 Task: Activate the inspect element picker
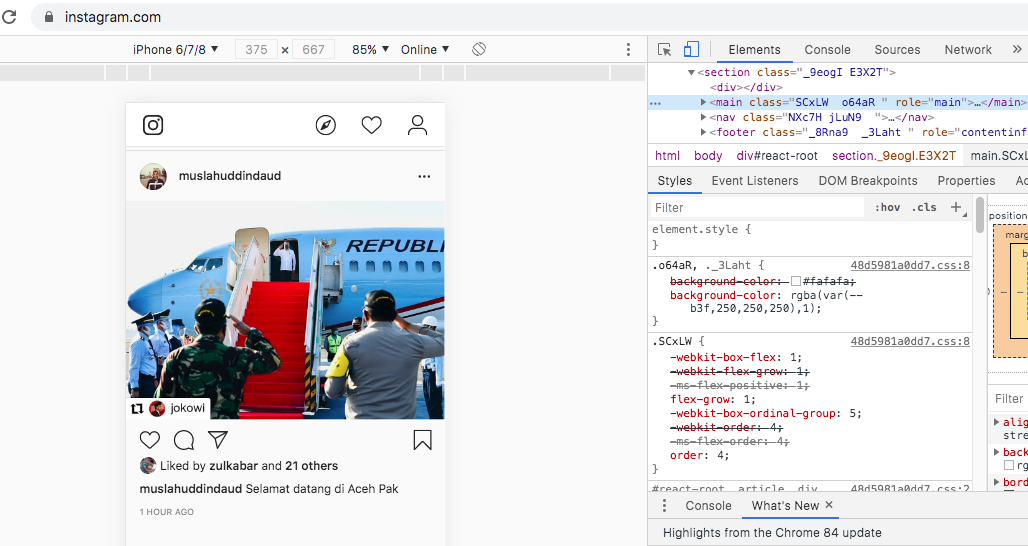click(665, 49)
